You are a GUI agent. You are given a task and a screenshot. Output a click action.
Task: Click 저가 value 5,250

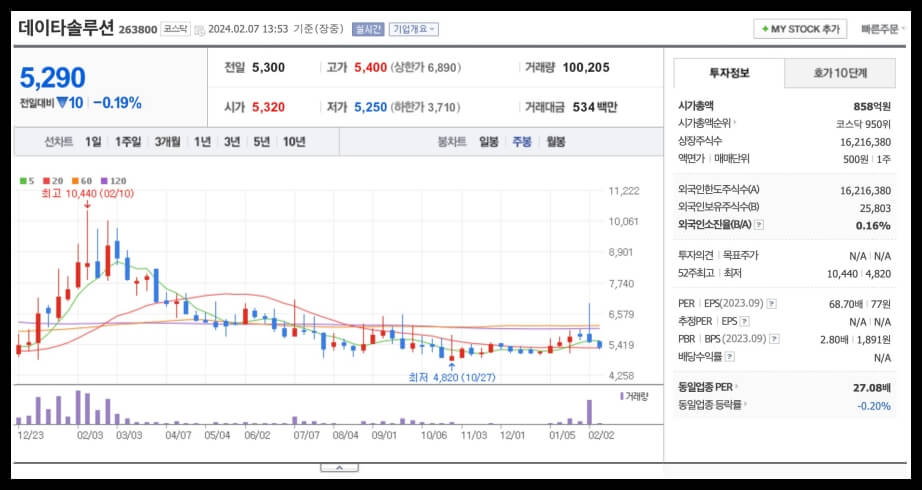[x=370, y=108]
